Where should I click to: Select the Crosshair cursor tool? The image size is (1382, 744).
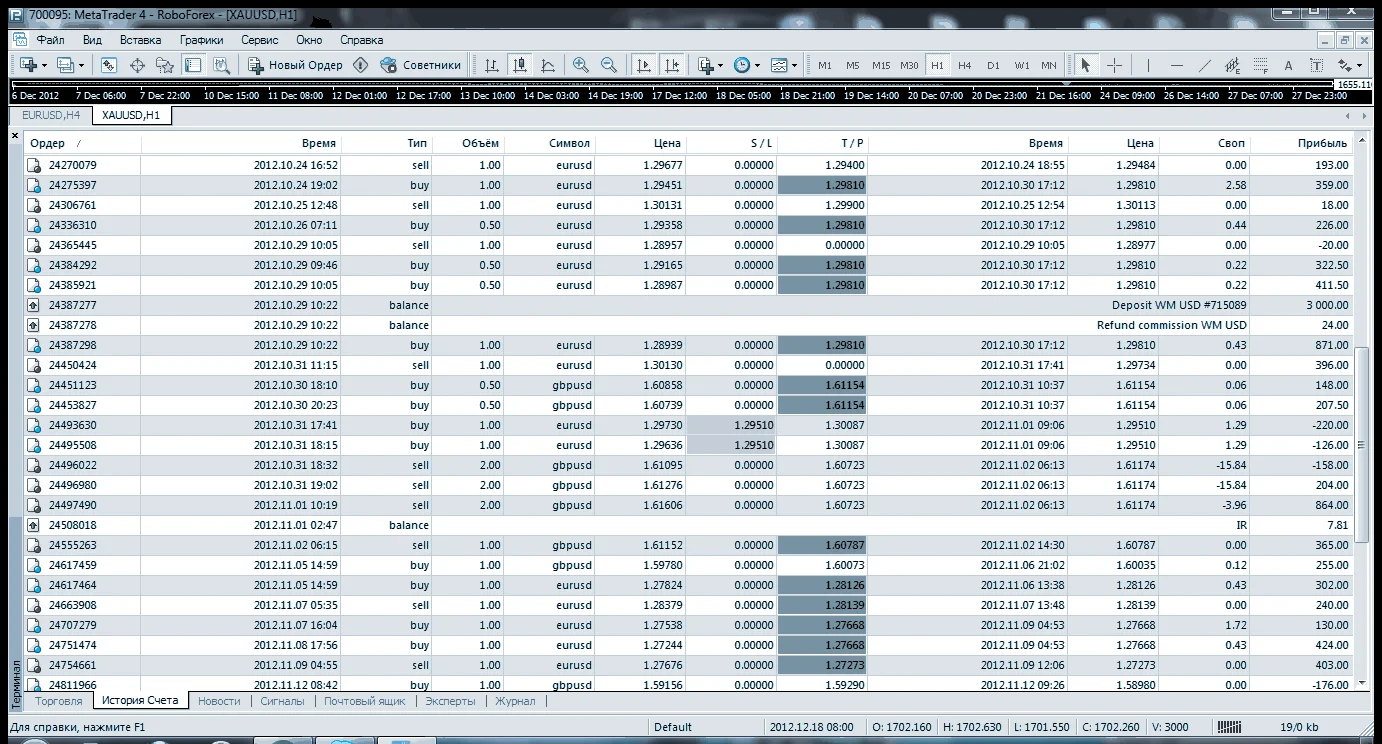tap(1114, 65)
